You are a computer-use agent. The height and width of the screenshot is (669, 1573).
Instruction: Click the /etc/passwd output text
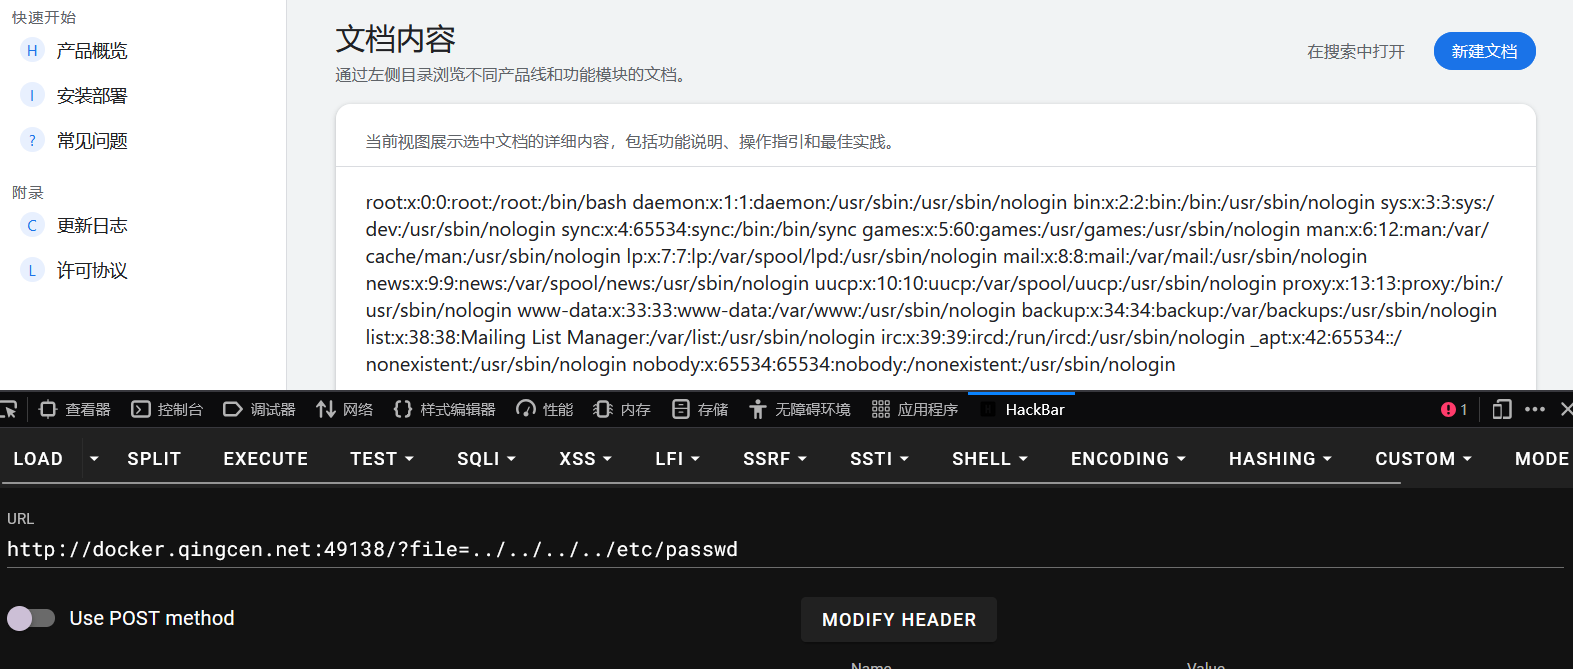click(935, 283)
